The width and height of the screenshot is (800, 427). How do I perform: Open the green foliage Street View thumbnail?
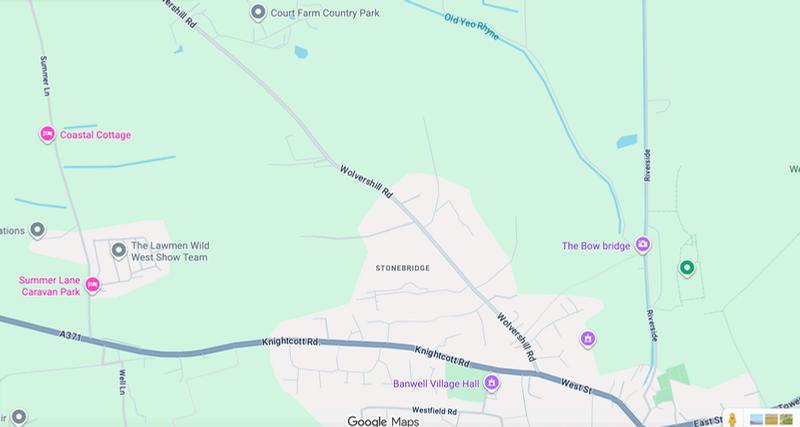click(x=786, y=419)
